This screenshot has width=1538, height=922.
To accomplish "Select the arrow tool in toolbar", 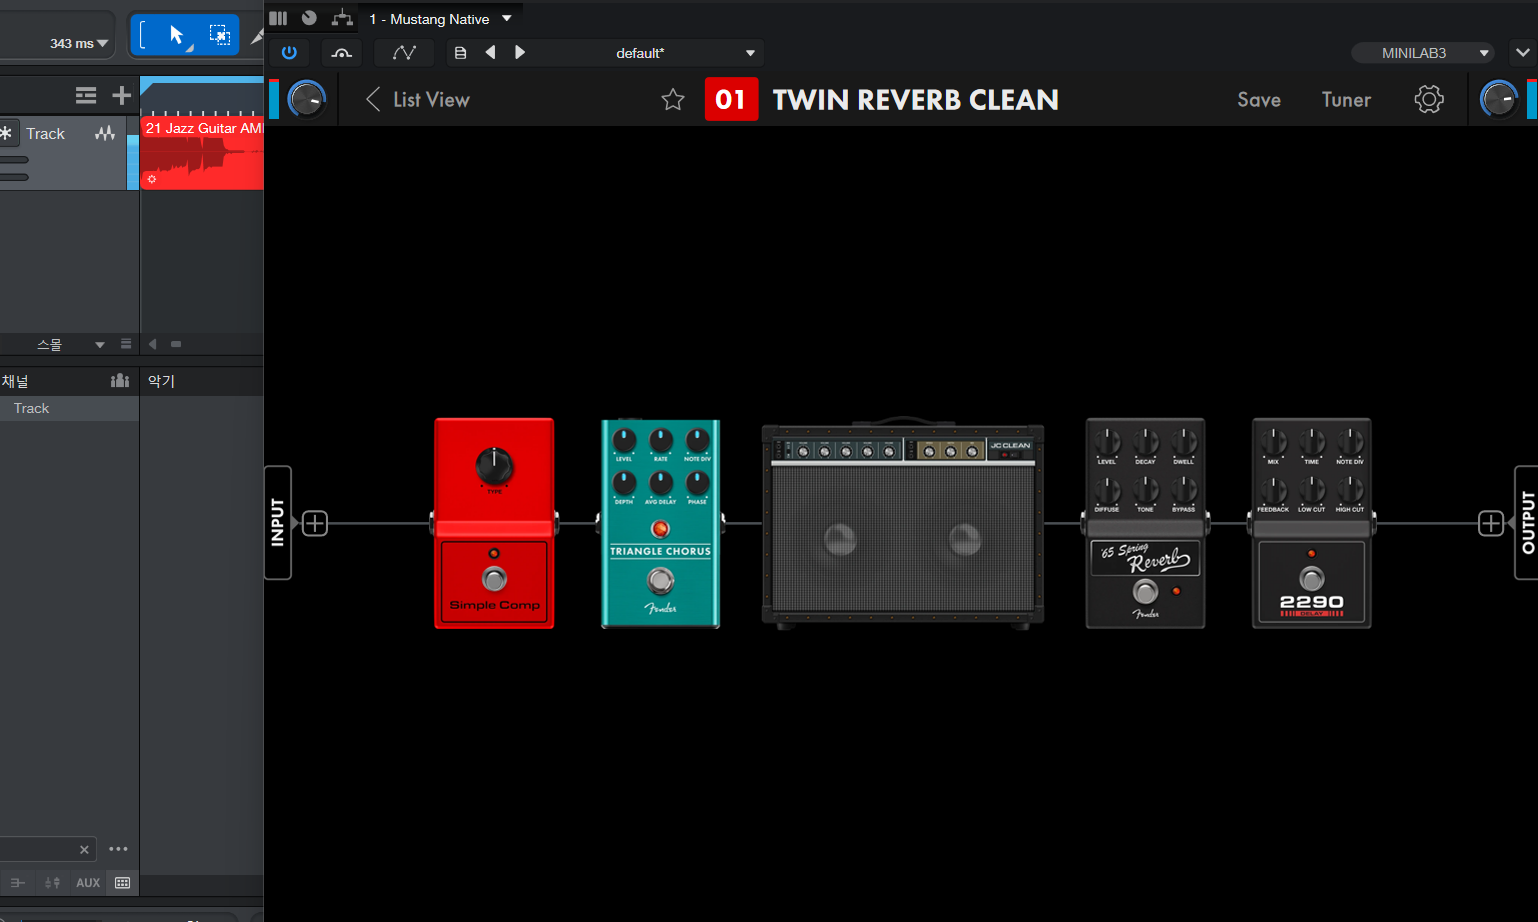I will (x=176, y=36).
